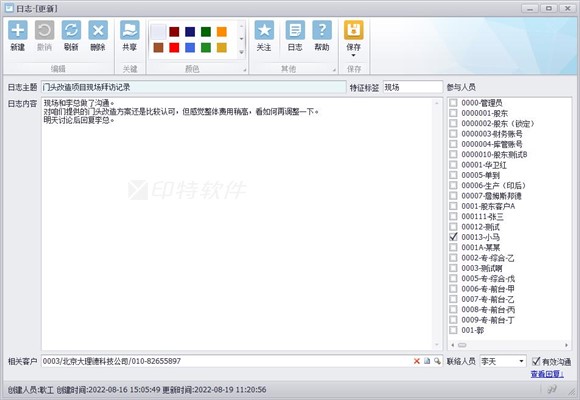Toggle the 有效沟通 checkbox
This screenshot has width=580, height=400.
[x=536, y=361]
